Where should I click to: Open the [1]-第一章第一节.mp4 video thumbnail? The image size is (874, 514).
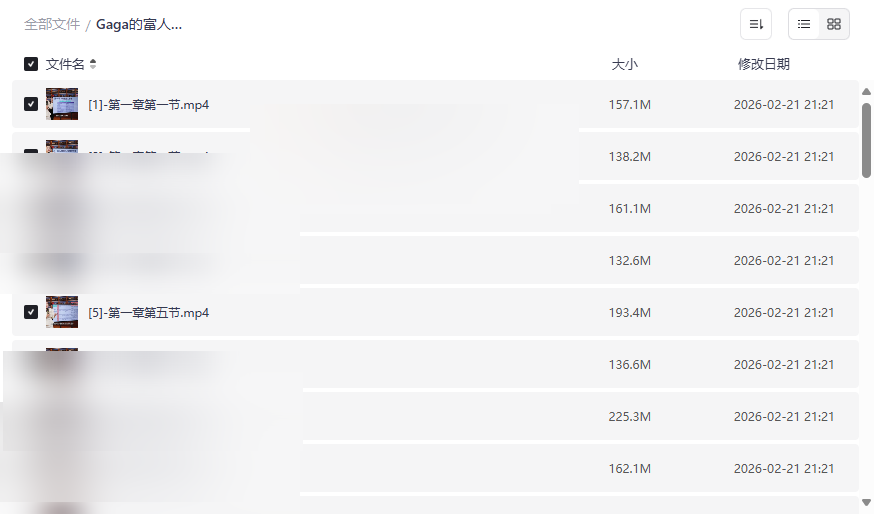click(x=62, y=104)
